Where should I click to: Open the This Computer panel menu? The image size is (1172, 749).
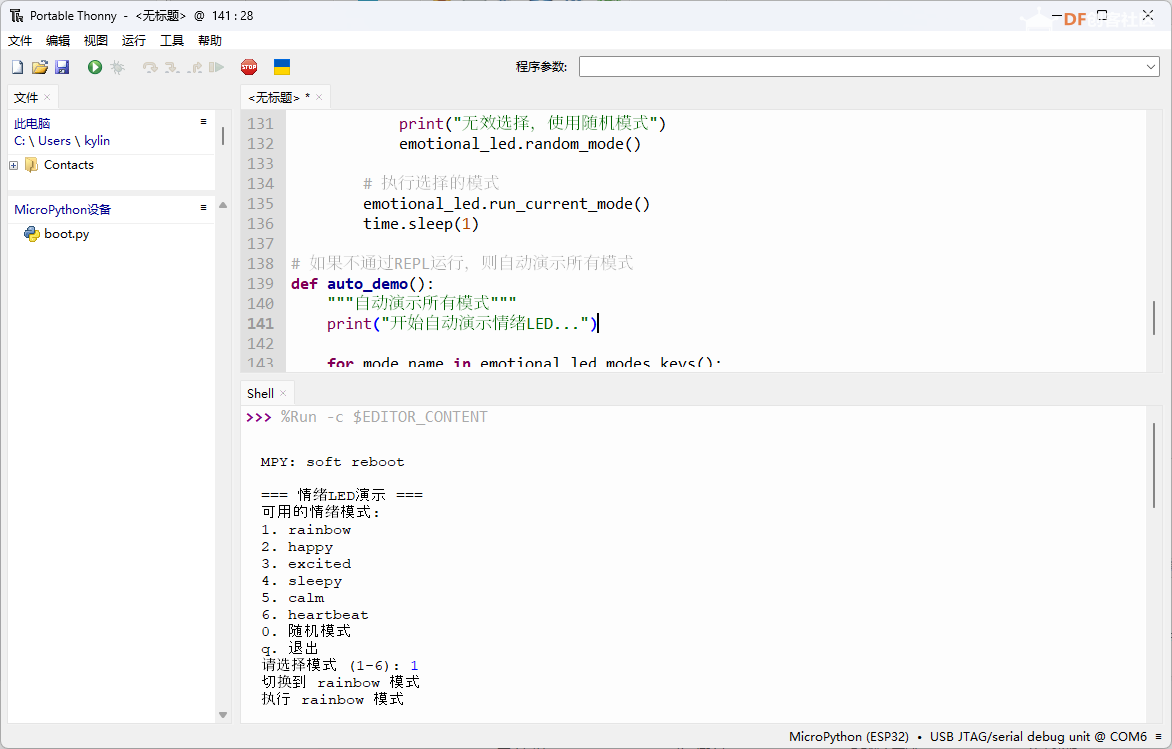point(203,122)
